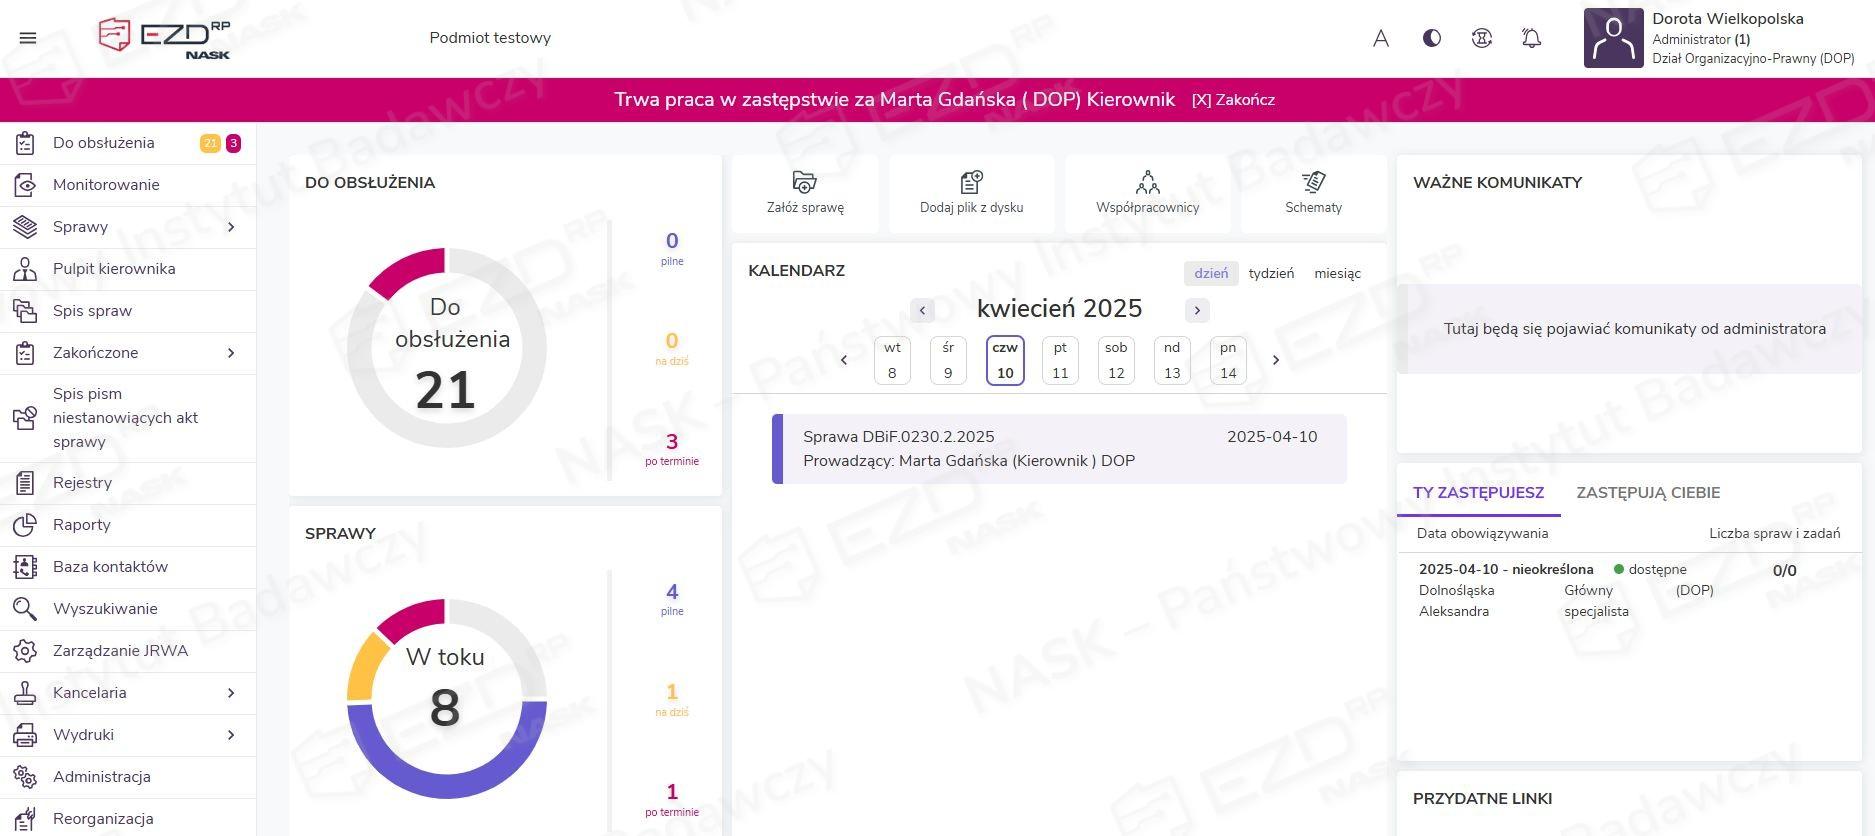
Task: Open the Schematy shortcut
Action: pyautogui.click(x=1313, y=193)
